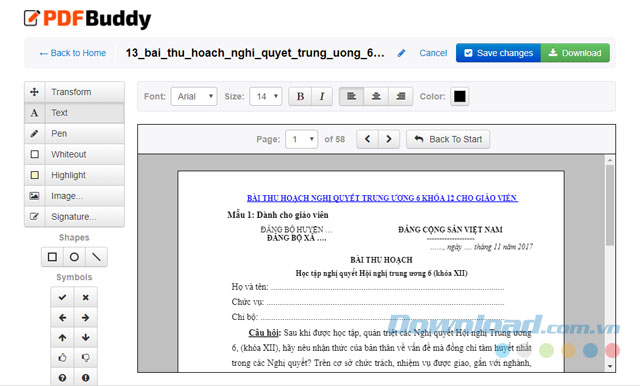Image resolution: width=640 pixels, height=386 pixels.
Task: Select the Transform tool
Action: pos(74,92)
